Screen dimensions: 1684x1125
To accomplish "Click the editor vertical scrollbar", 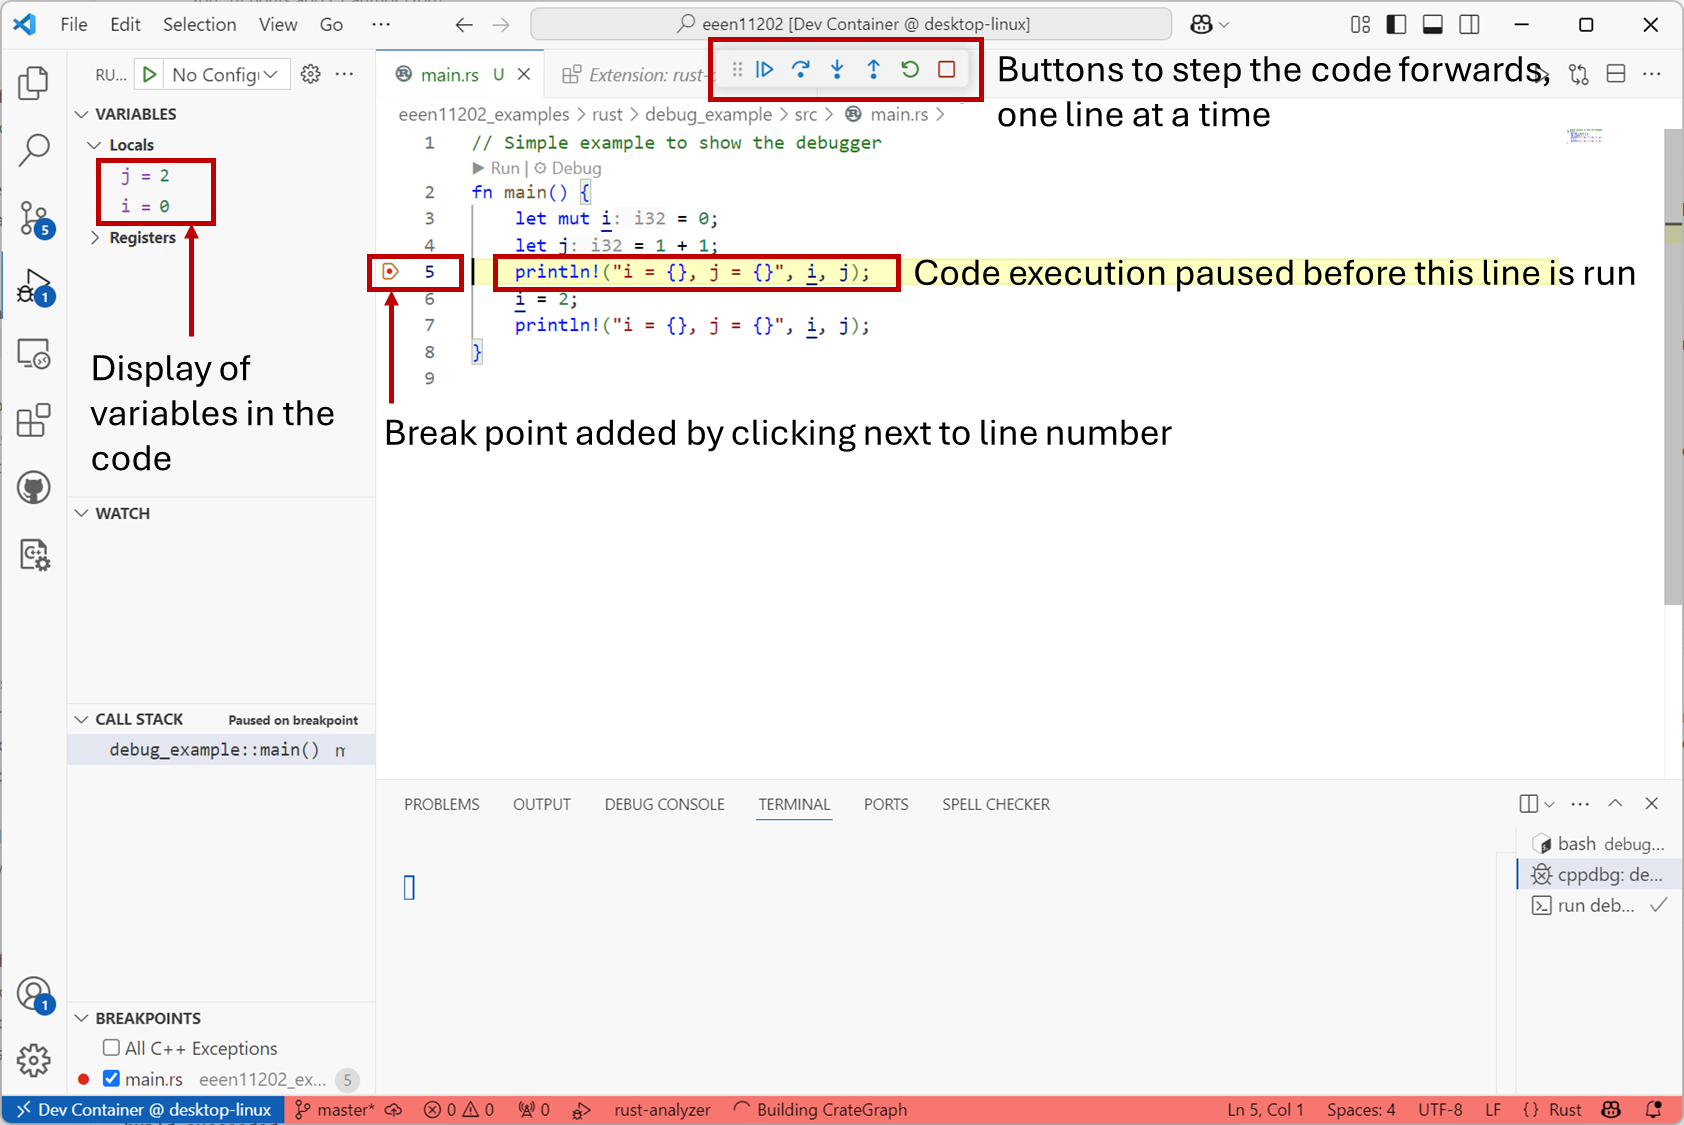I will [x=1673, y=400].
